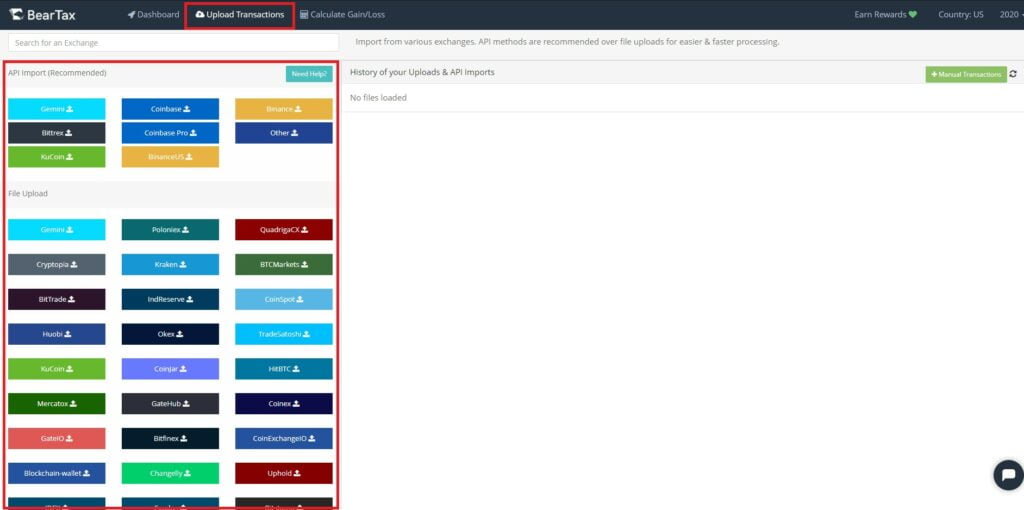Choose Cryptopia file upload
1024x510 pixels.
click(57, 264)
